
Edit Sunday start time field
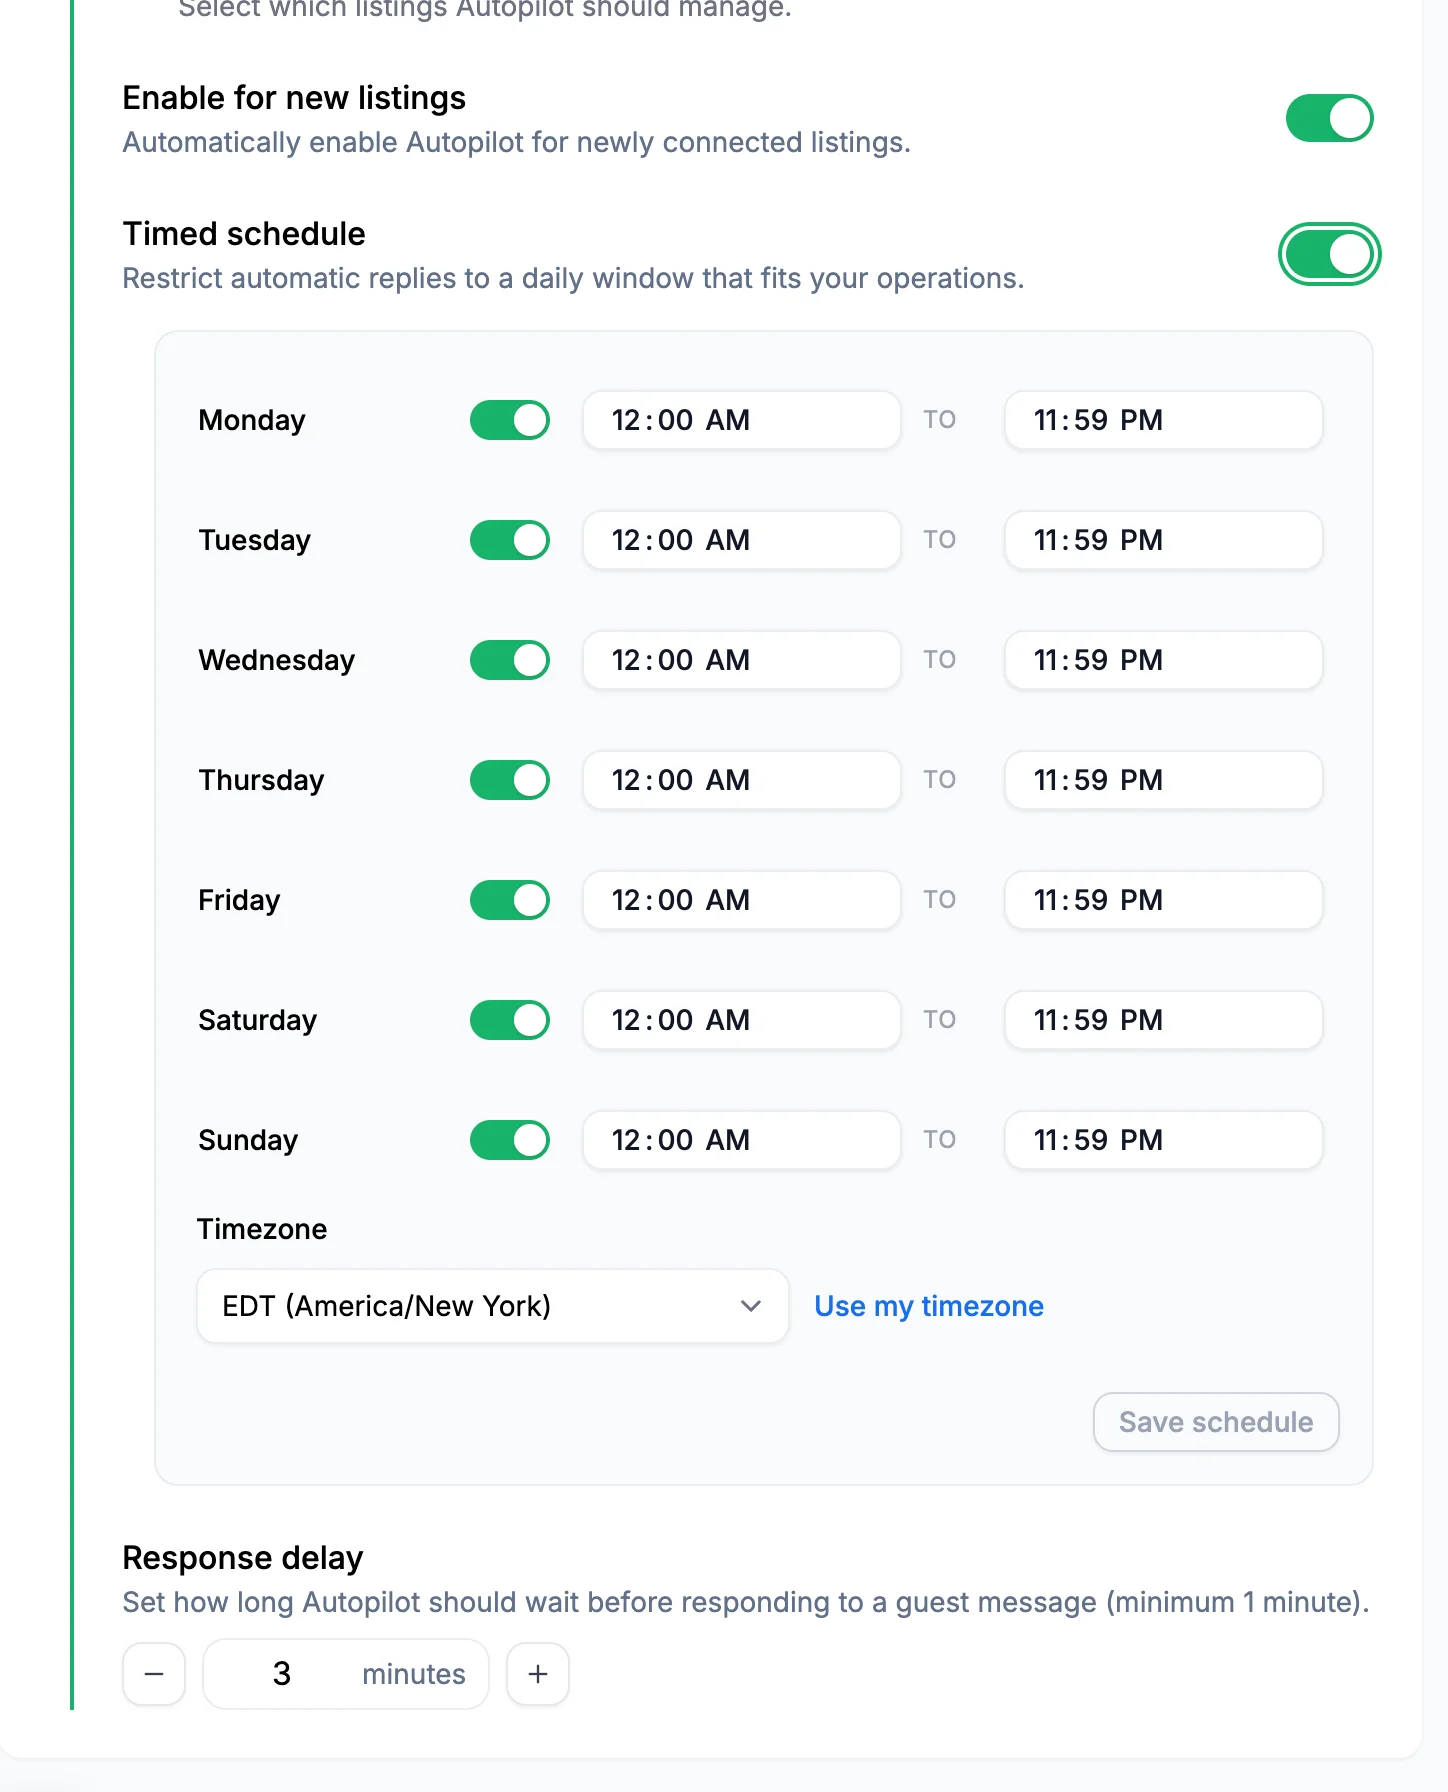[x=741, y=1140]
